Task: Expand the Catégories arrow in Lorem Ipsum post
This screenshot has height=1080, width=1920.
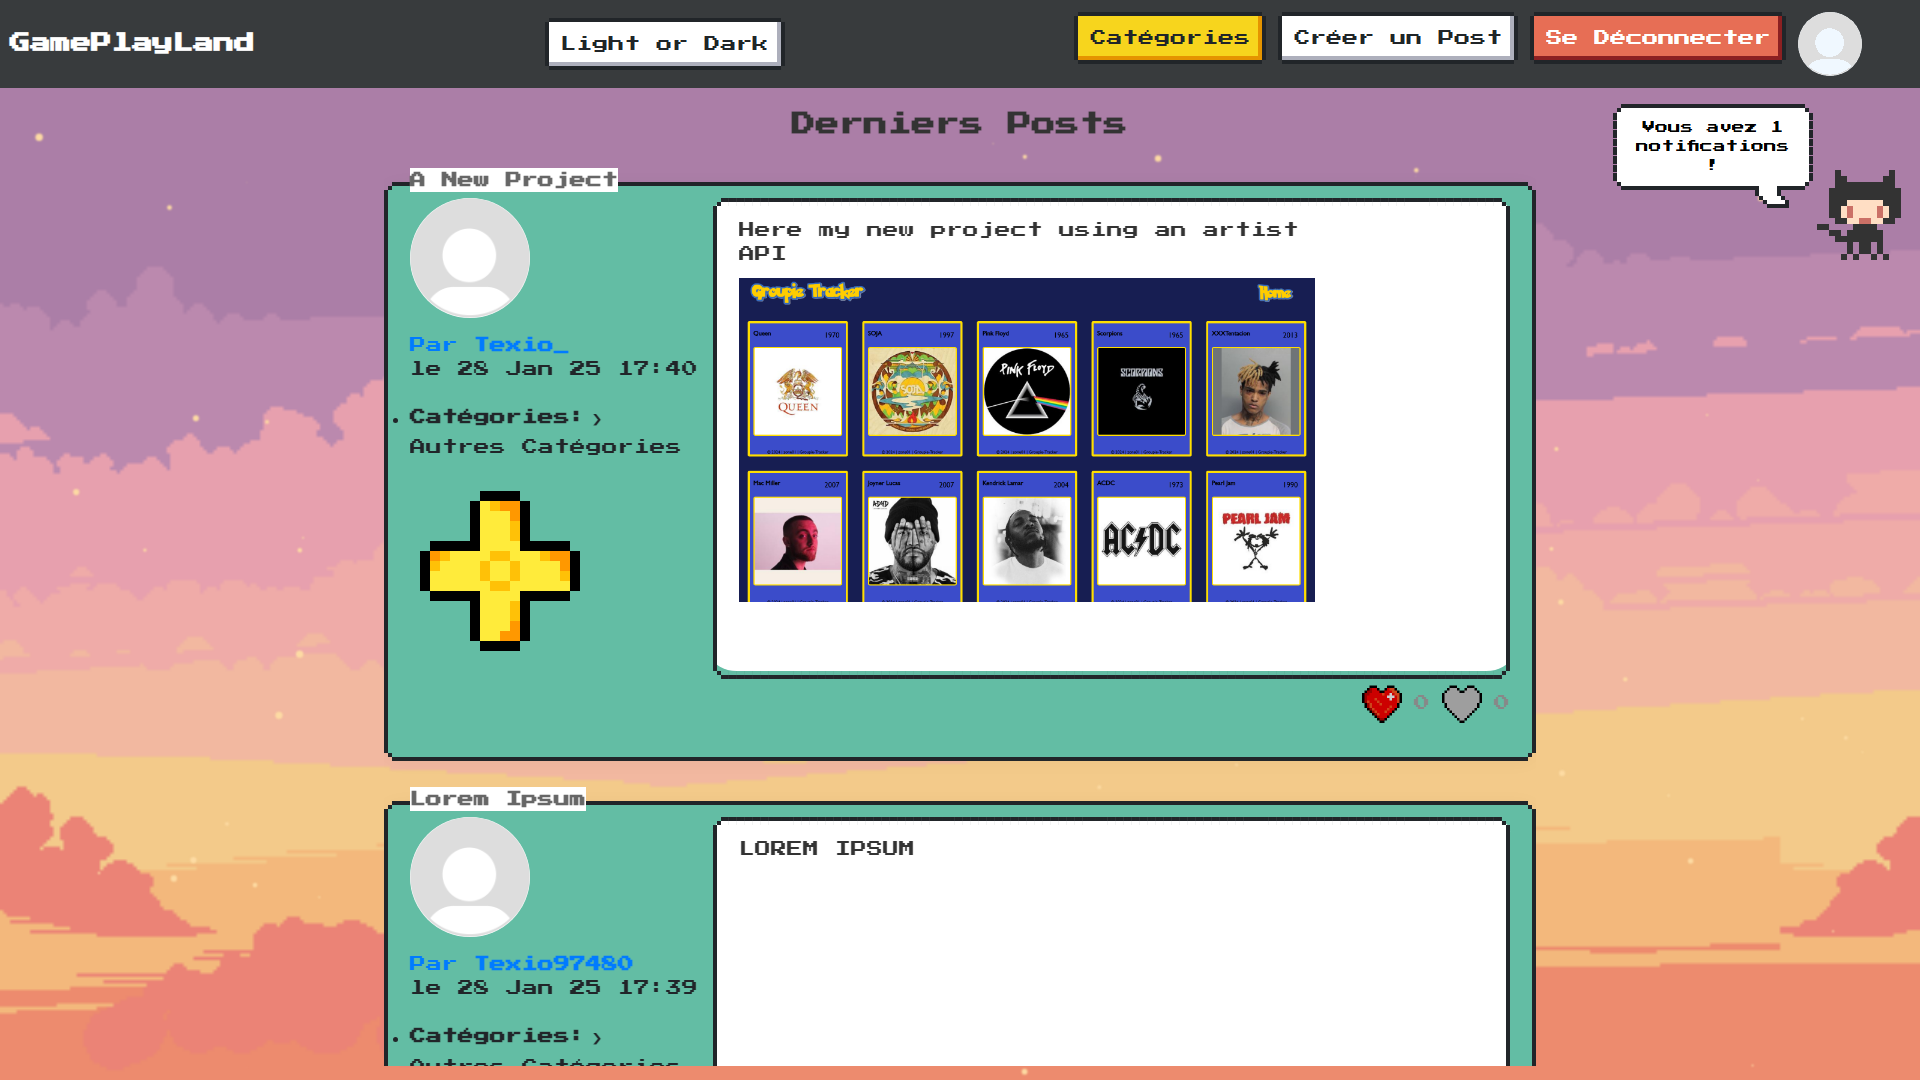Action: [597, 1038]
